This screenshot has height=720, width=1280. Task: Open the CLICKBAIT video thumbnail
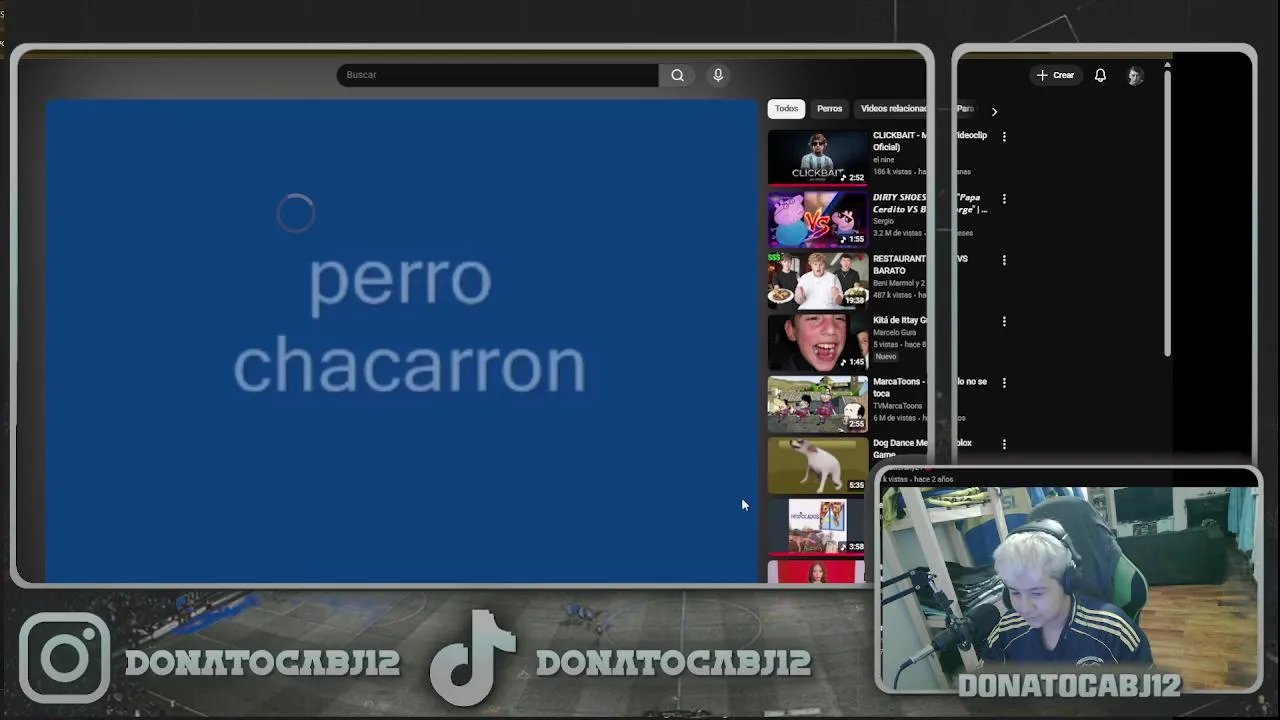[x=817, y=157]
